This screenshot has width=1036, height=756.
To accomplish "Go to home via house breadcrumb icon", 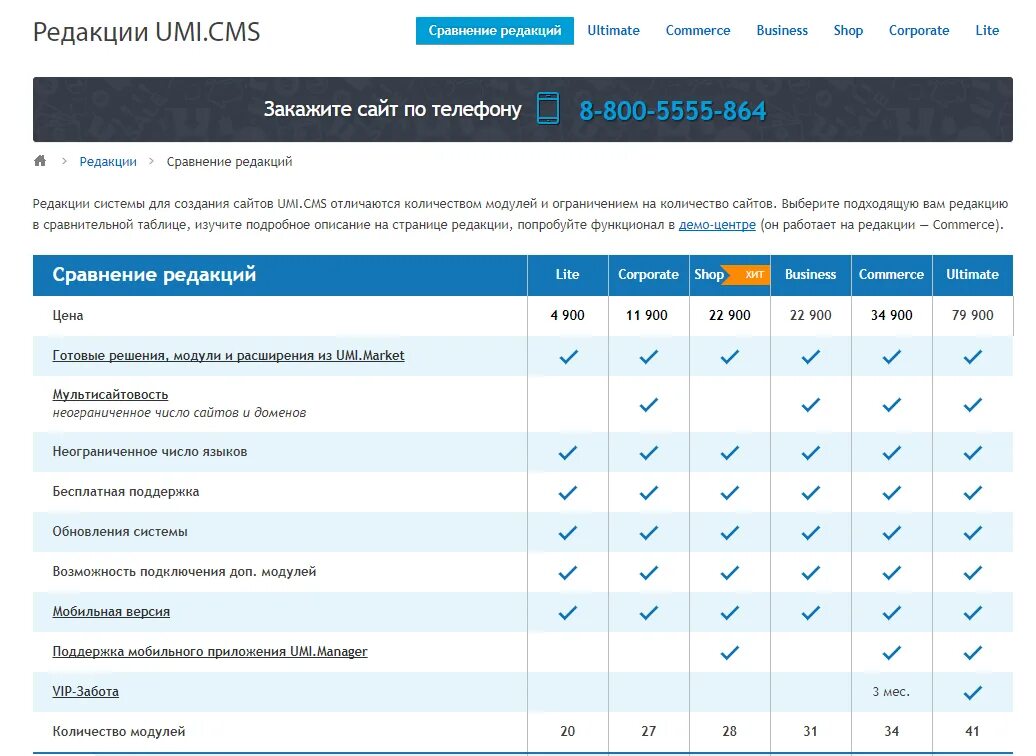I will click(40, 161).
